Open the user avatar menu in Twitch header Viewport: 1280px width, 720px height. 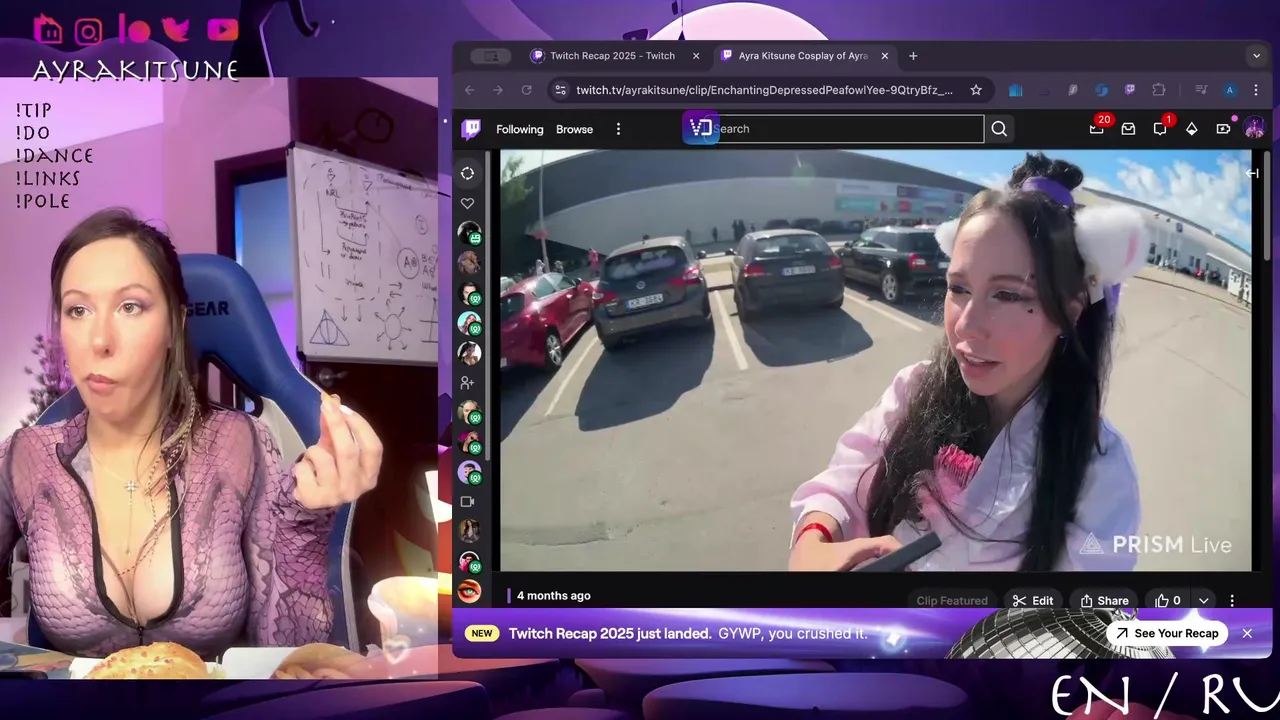click(1254, 129)
